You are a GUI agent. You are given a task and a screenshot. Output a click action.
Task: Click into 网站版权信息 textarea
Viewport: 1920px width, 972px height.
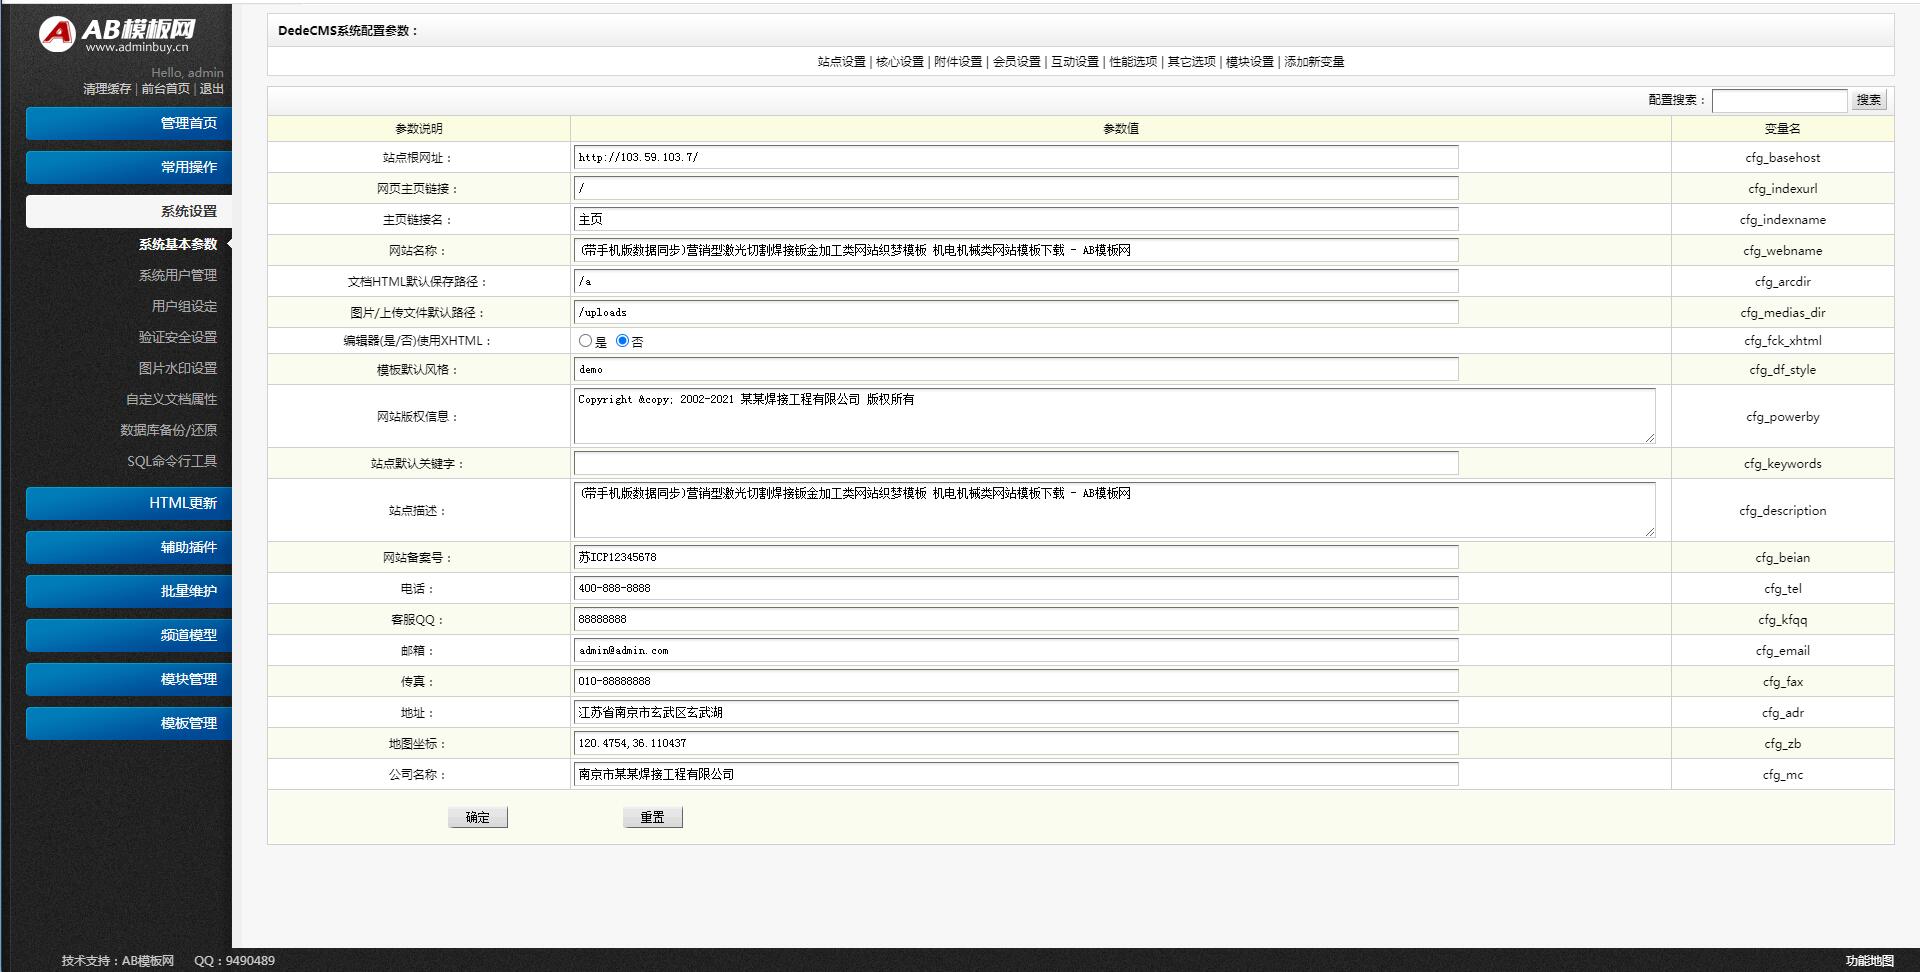pos(1115,416)
